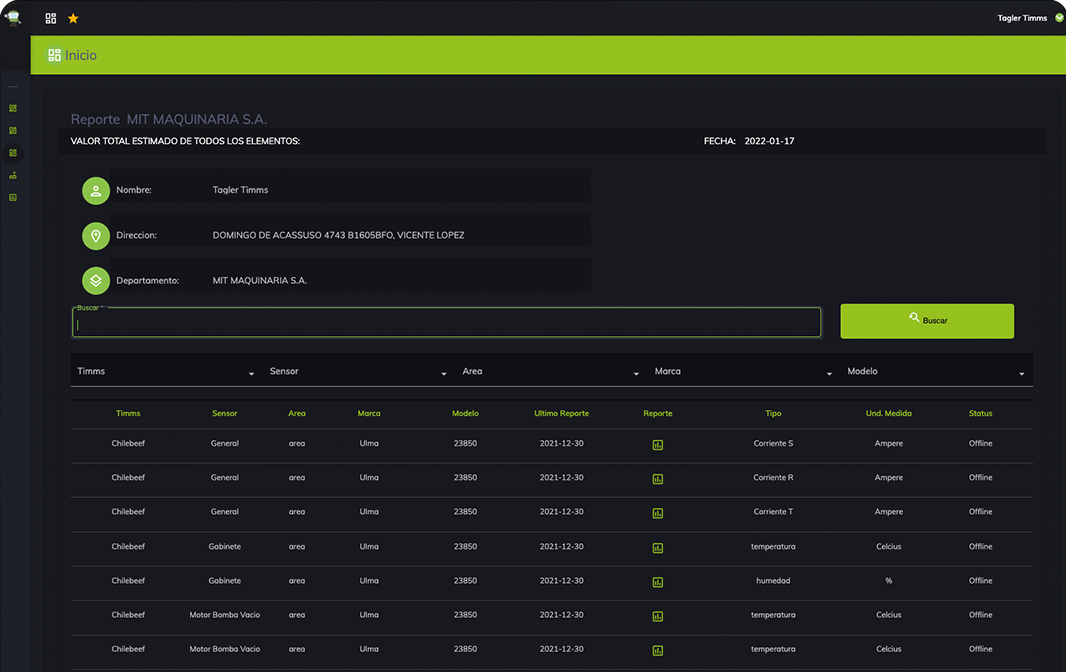Click the date value 2022-01-17
This screenshot has width=1066, height=672.
point(769,141)
